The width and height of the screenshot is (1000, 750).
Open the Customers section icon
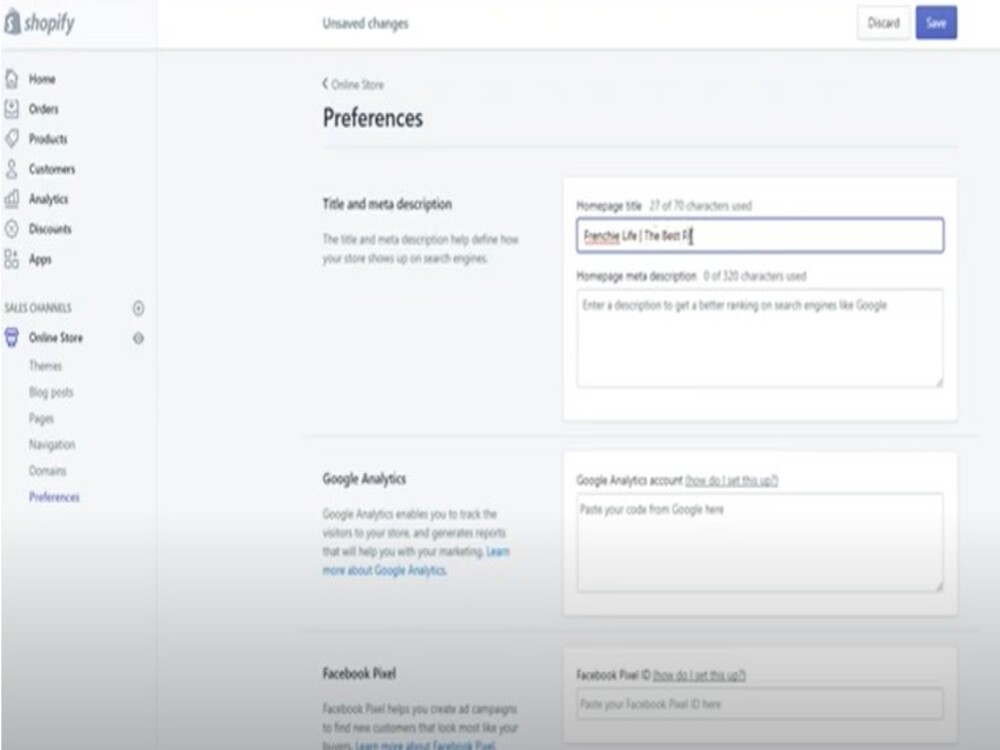12,169
